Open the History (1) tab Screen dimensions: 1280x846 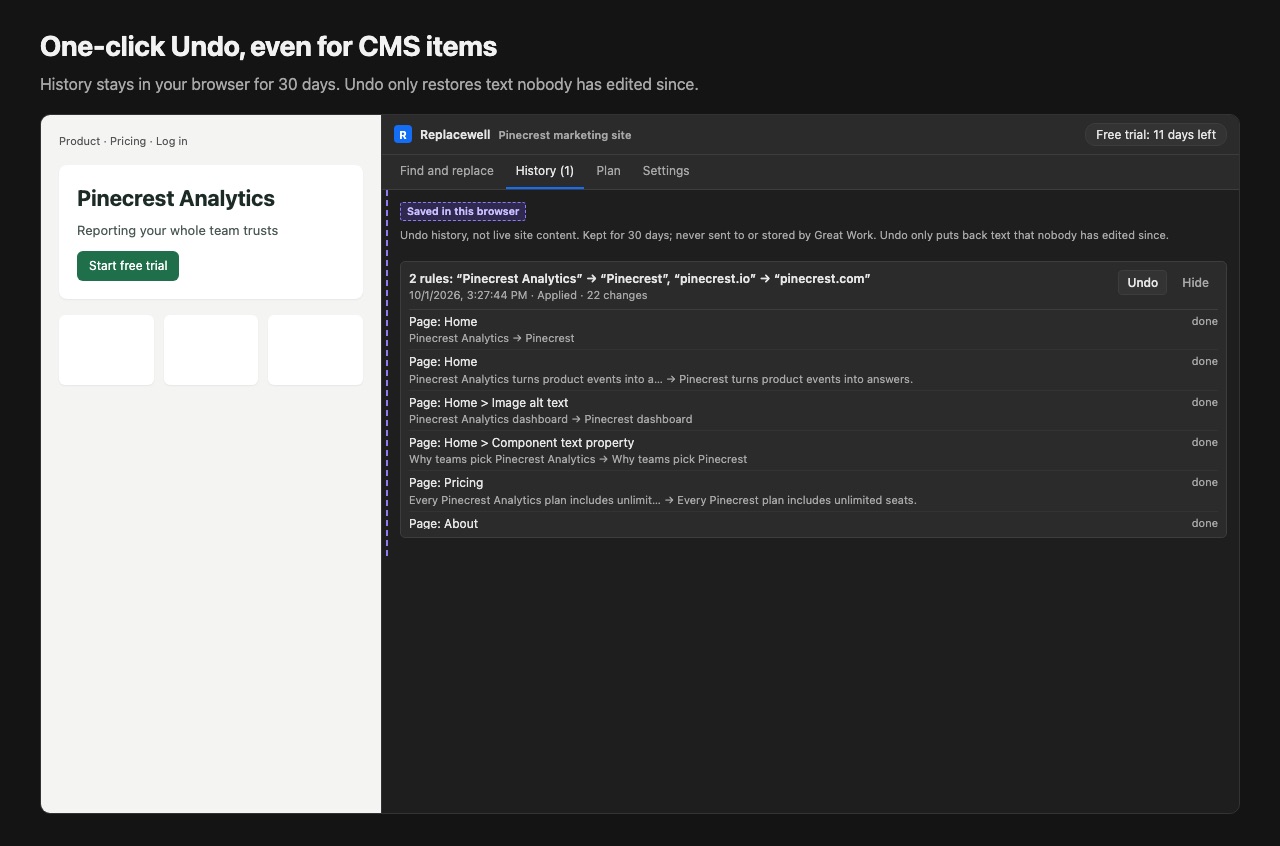pyautogui.click(x=545, y=171)
